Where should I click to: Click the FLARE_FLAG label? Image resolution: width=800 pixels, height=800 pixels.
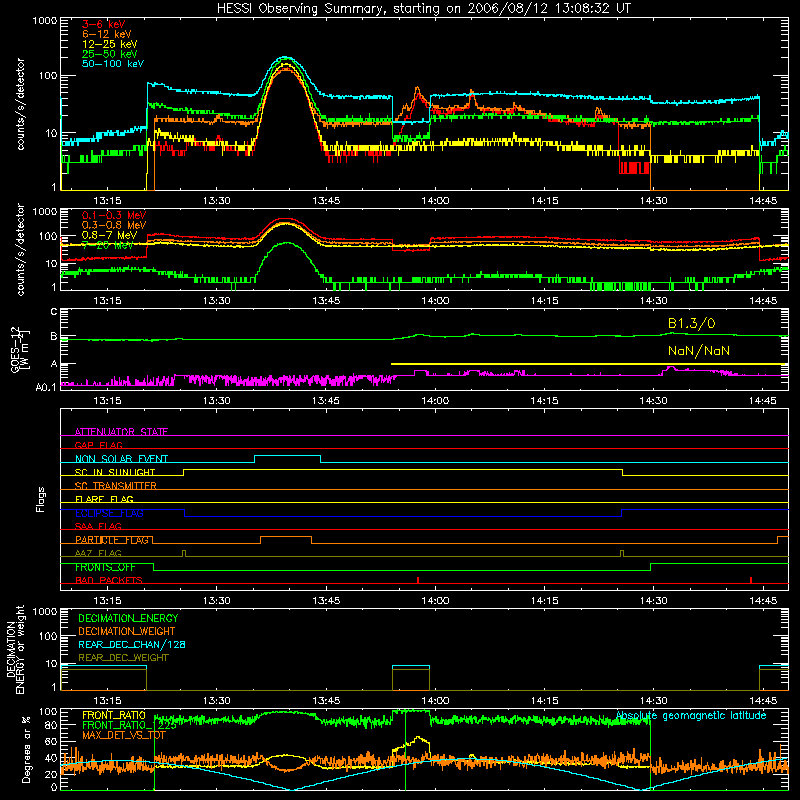104,499
